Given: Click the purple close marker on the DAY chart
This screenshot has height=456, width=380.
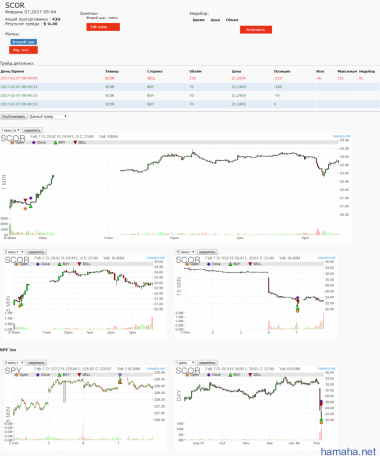Looking at the screenshot, I should click(x=321, y=402).
